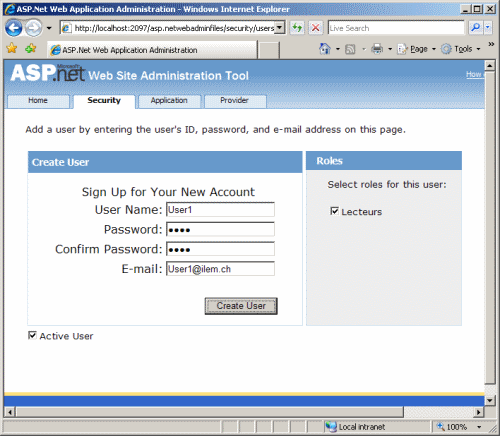Screen dimensions: 500x436
Task: Click the Live Search magnifier icon
Action: 475,28
